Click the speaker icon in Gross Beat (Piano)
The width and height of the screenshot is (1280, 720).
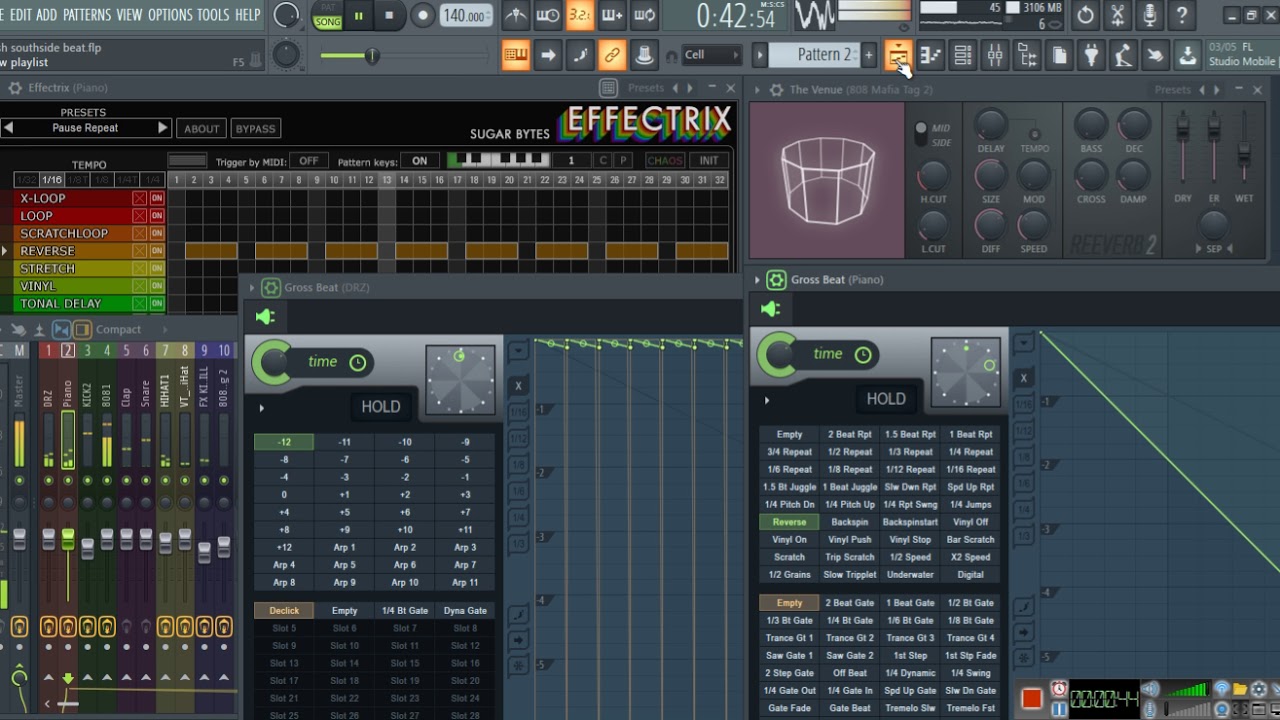770,309
